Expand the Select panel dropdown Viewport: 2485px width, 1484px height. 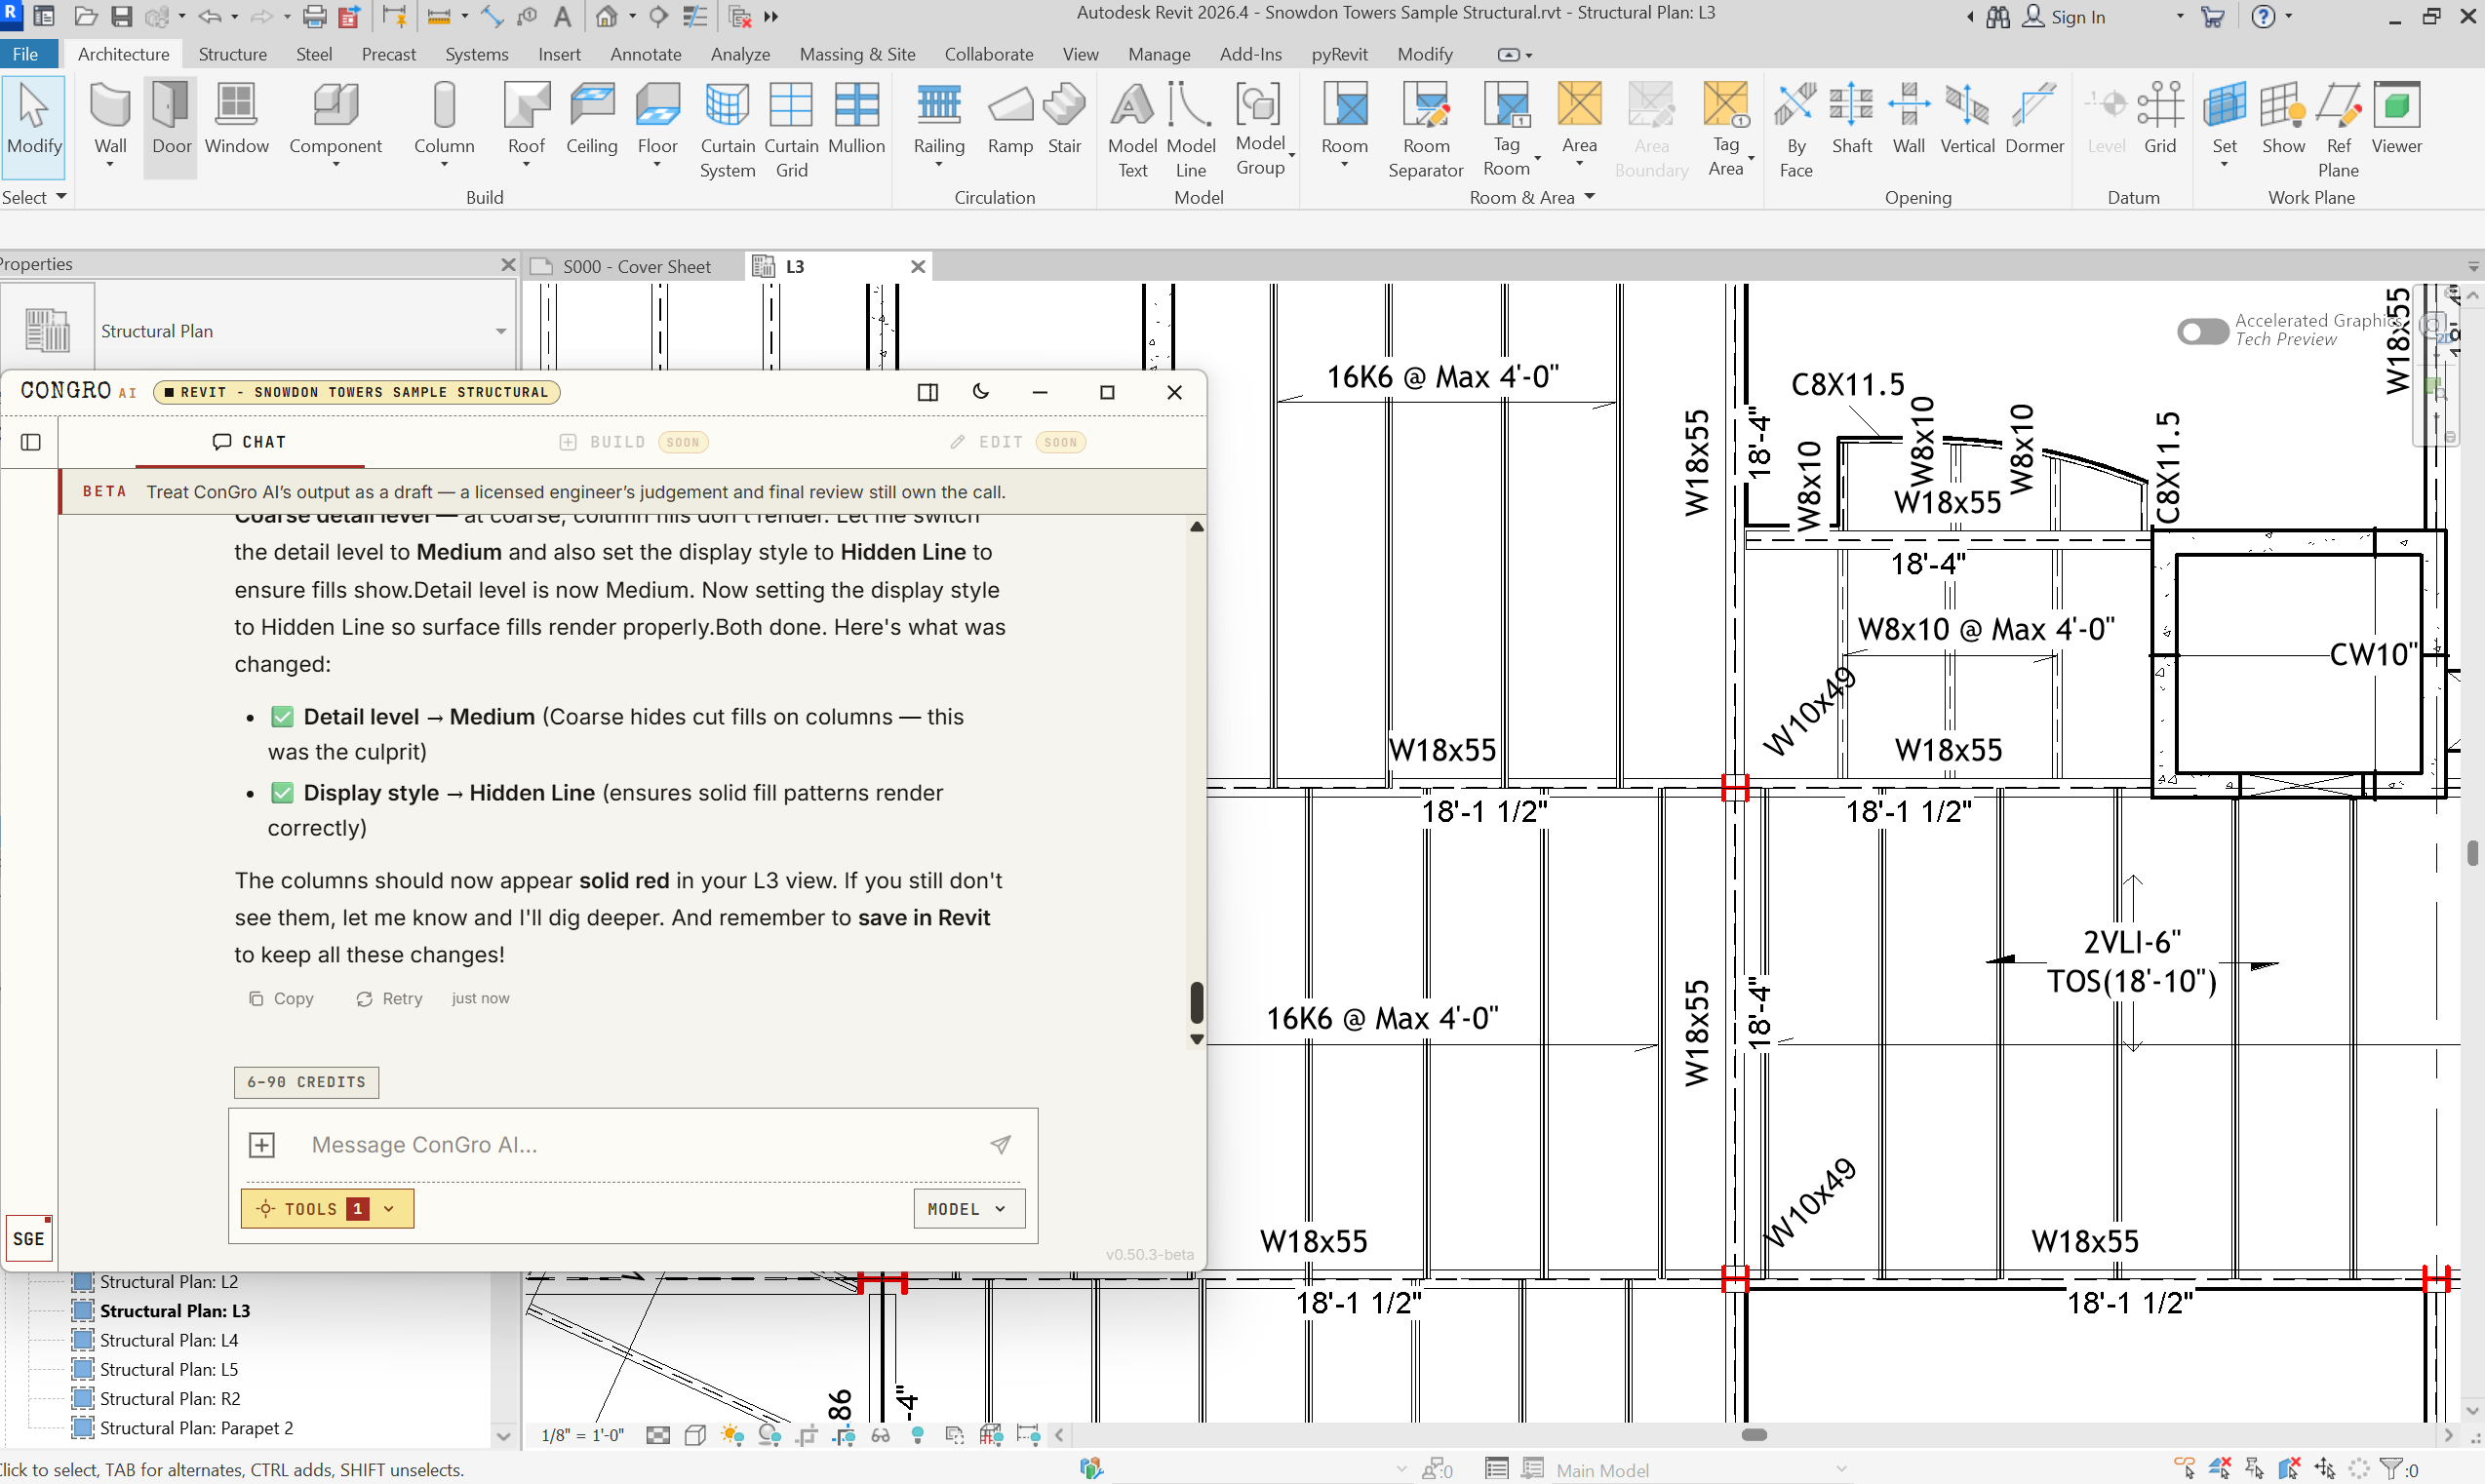(x=34, y=197)
